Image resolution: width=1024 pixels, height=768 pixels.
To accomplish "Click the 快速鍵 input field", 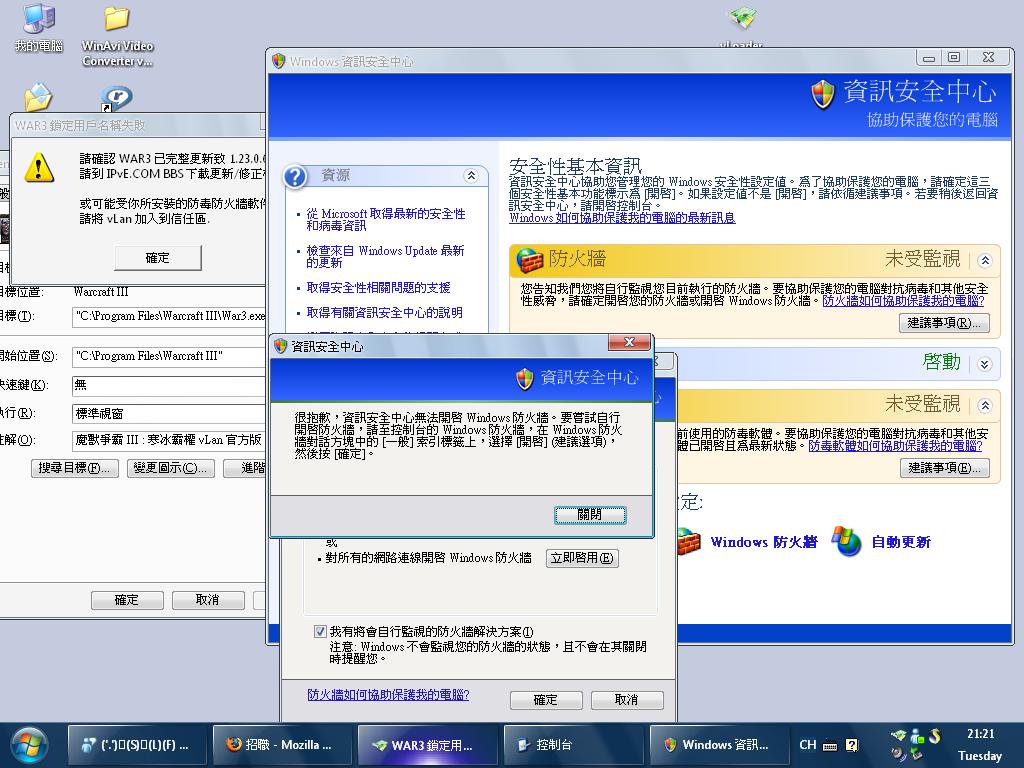I will 169,385.
